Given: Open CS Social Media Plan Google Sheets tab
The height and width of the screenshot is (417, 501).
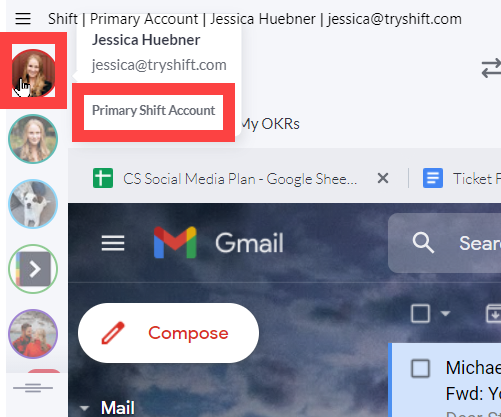Looking at the screenshot, I should [225, 179].
